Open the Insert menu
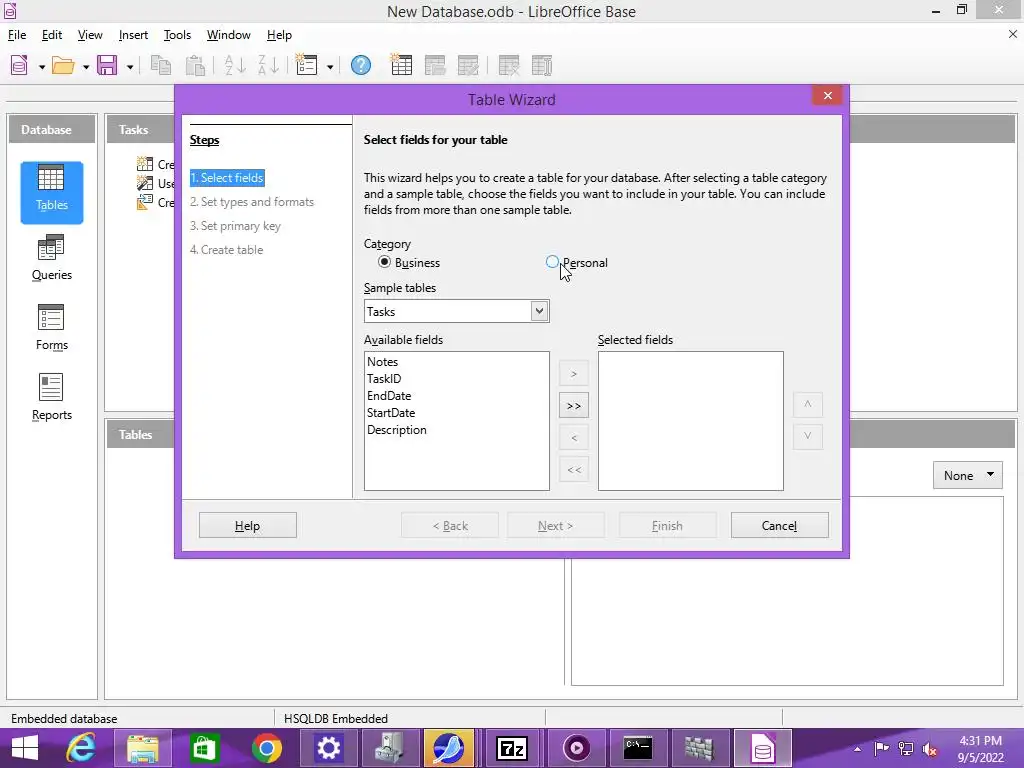1024x768 pixels. [x=133, y=35]
